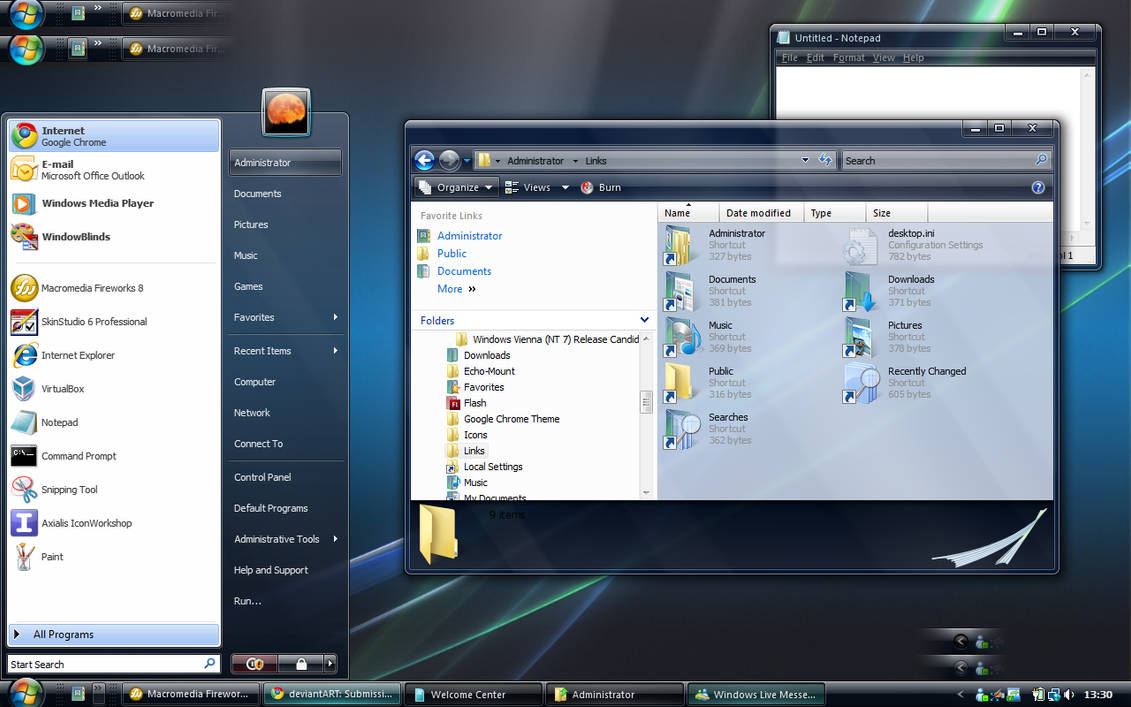Open the File menu in Notepad

point(789,57)
